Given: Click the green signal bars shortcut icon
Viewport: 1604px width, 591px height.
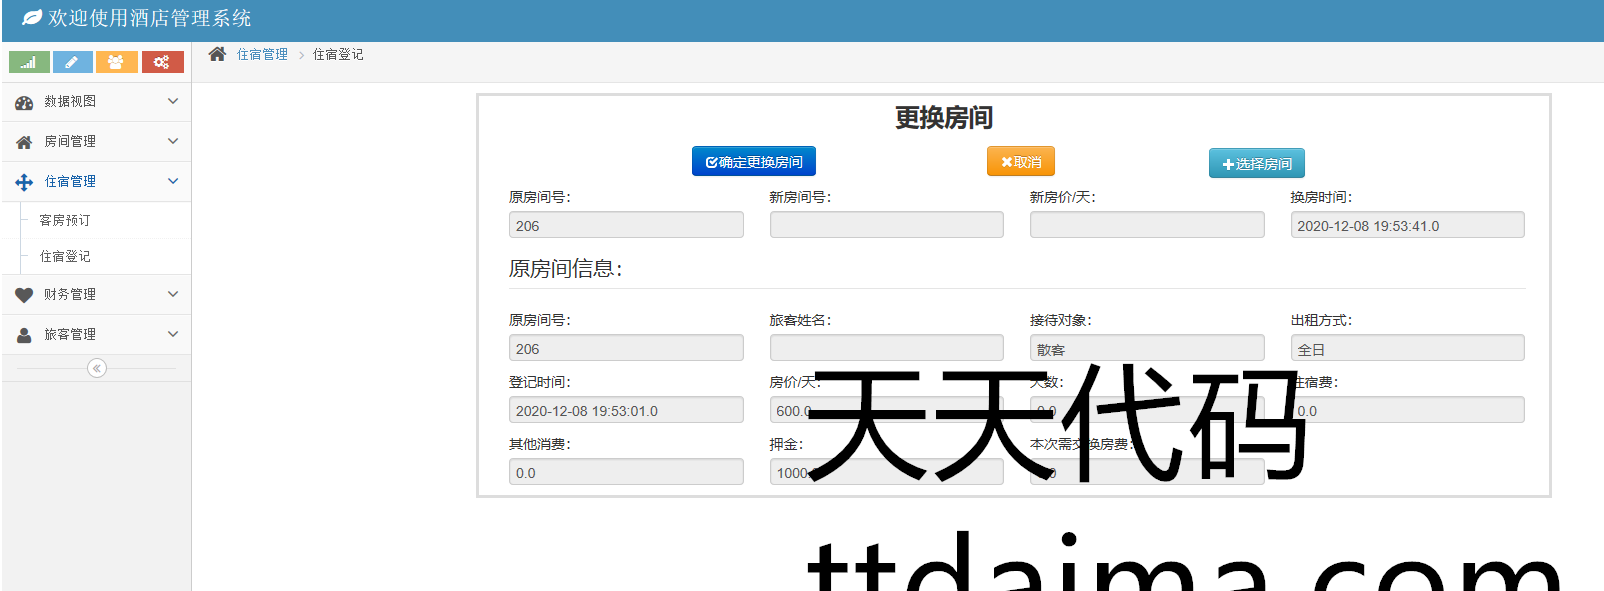Looking at the screenshot, I should pos(29,62).
